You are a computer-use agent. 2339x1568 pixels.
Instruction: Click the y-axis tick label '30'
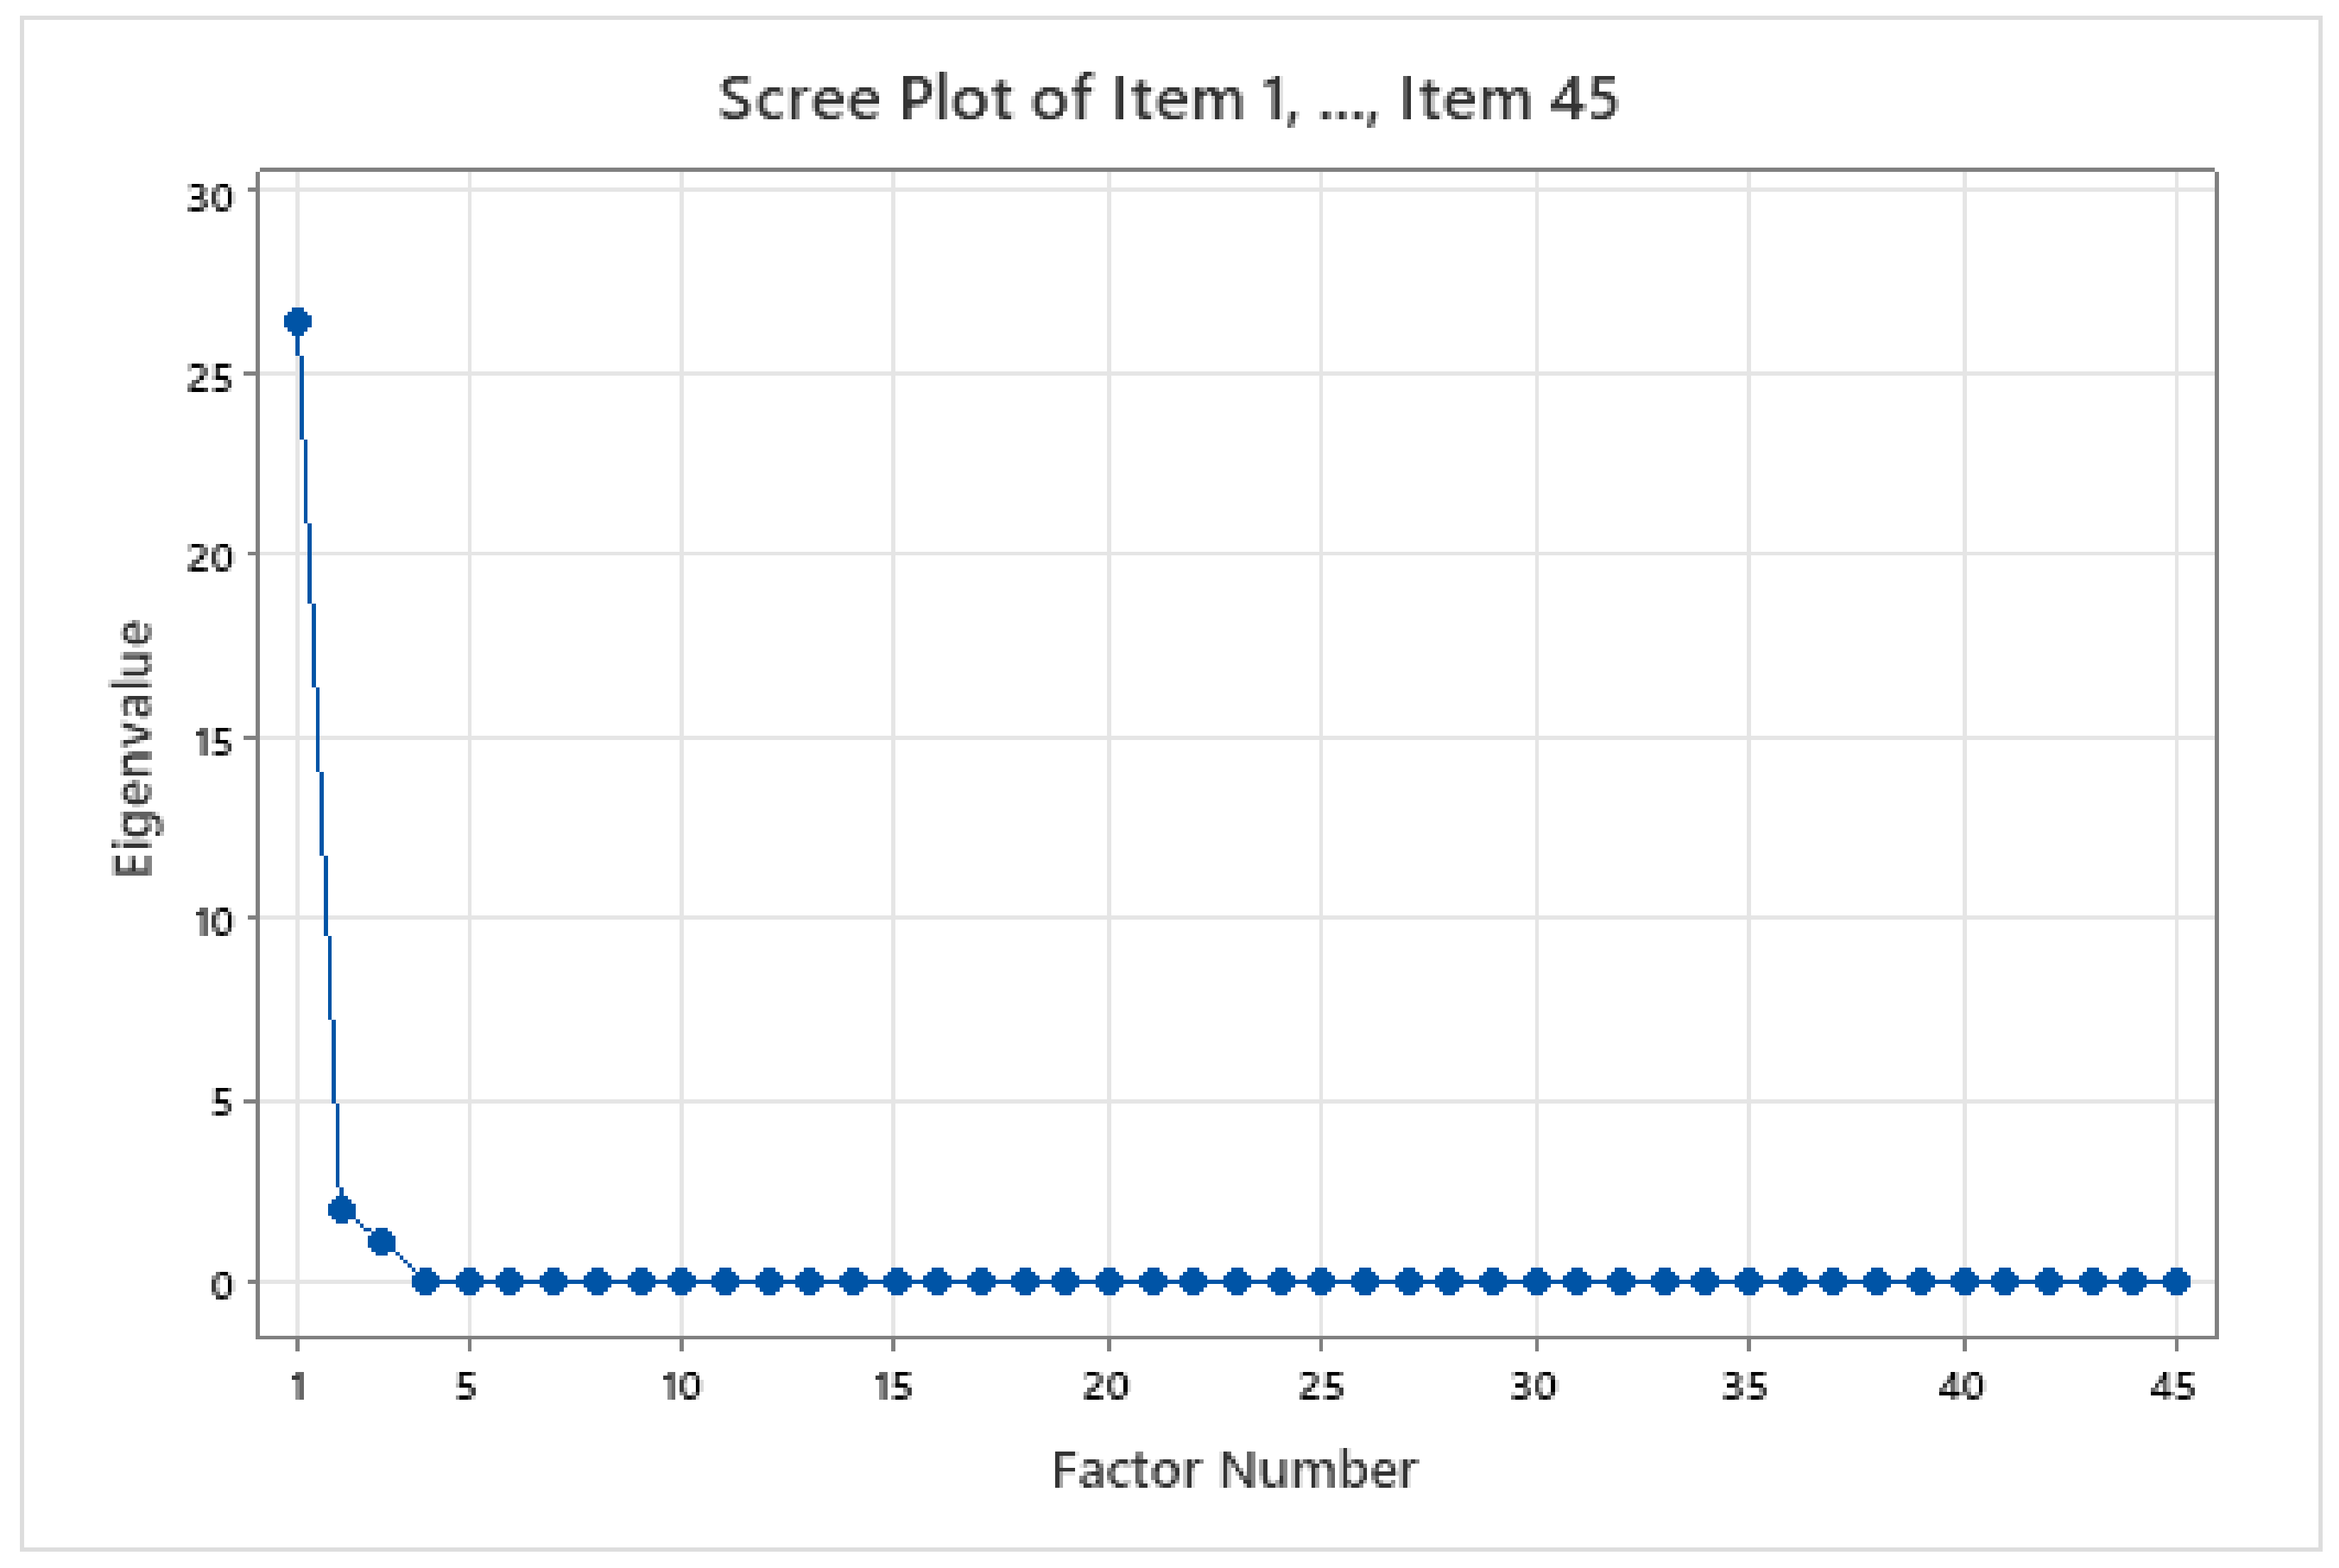tap(209, 198)
